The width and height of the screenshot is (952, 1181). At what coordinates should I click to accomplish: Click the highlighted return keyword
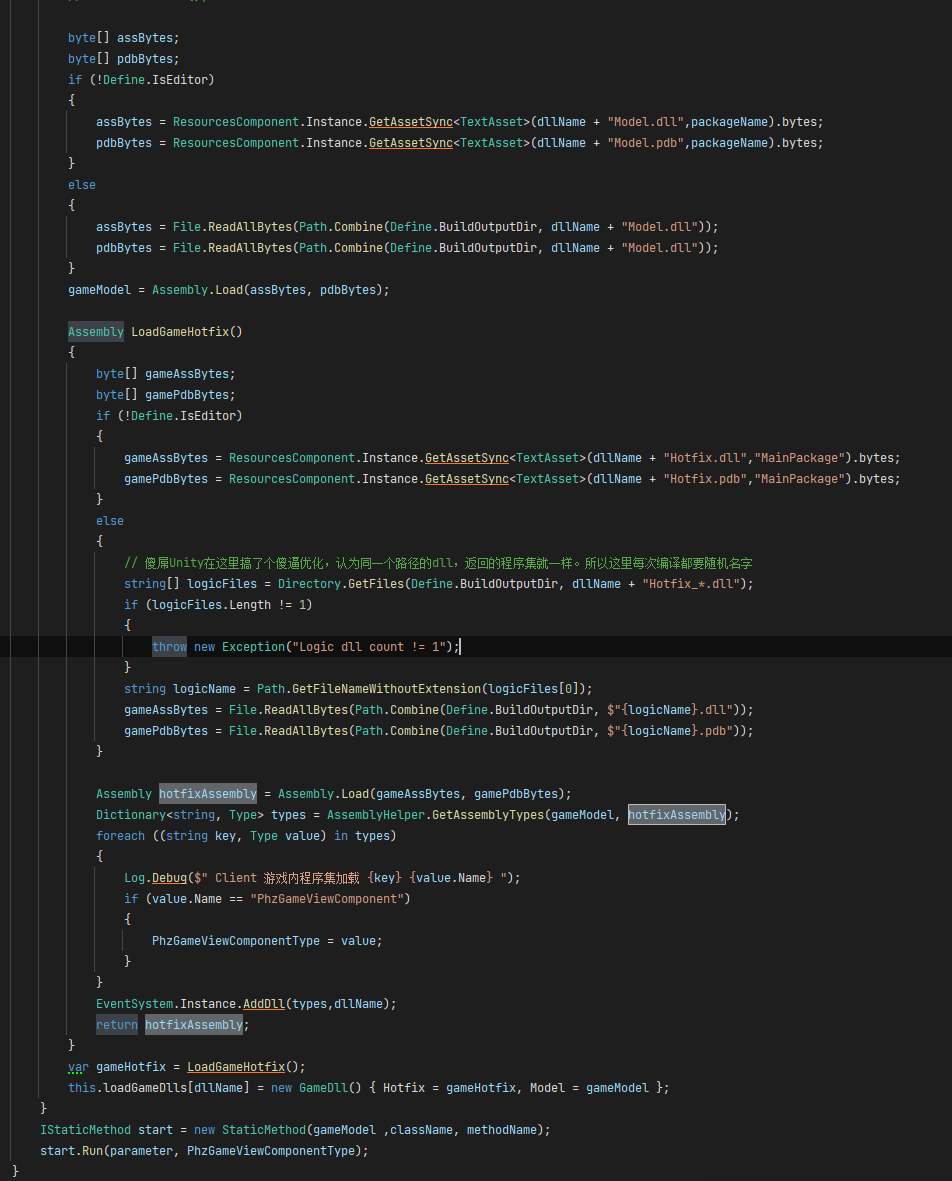point(117,1025)
